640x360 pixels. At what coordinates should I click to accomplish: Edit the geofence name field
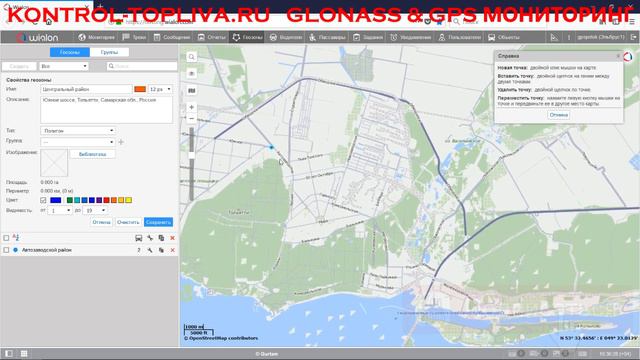click(x=86, y=89)
